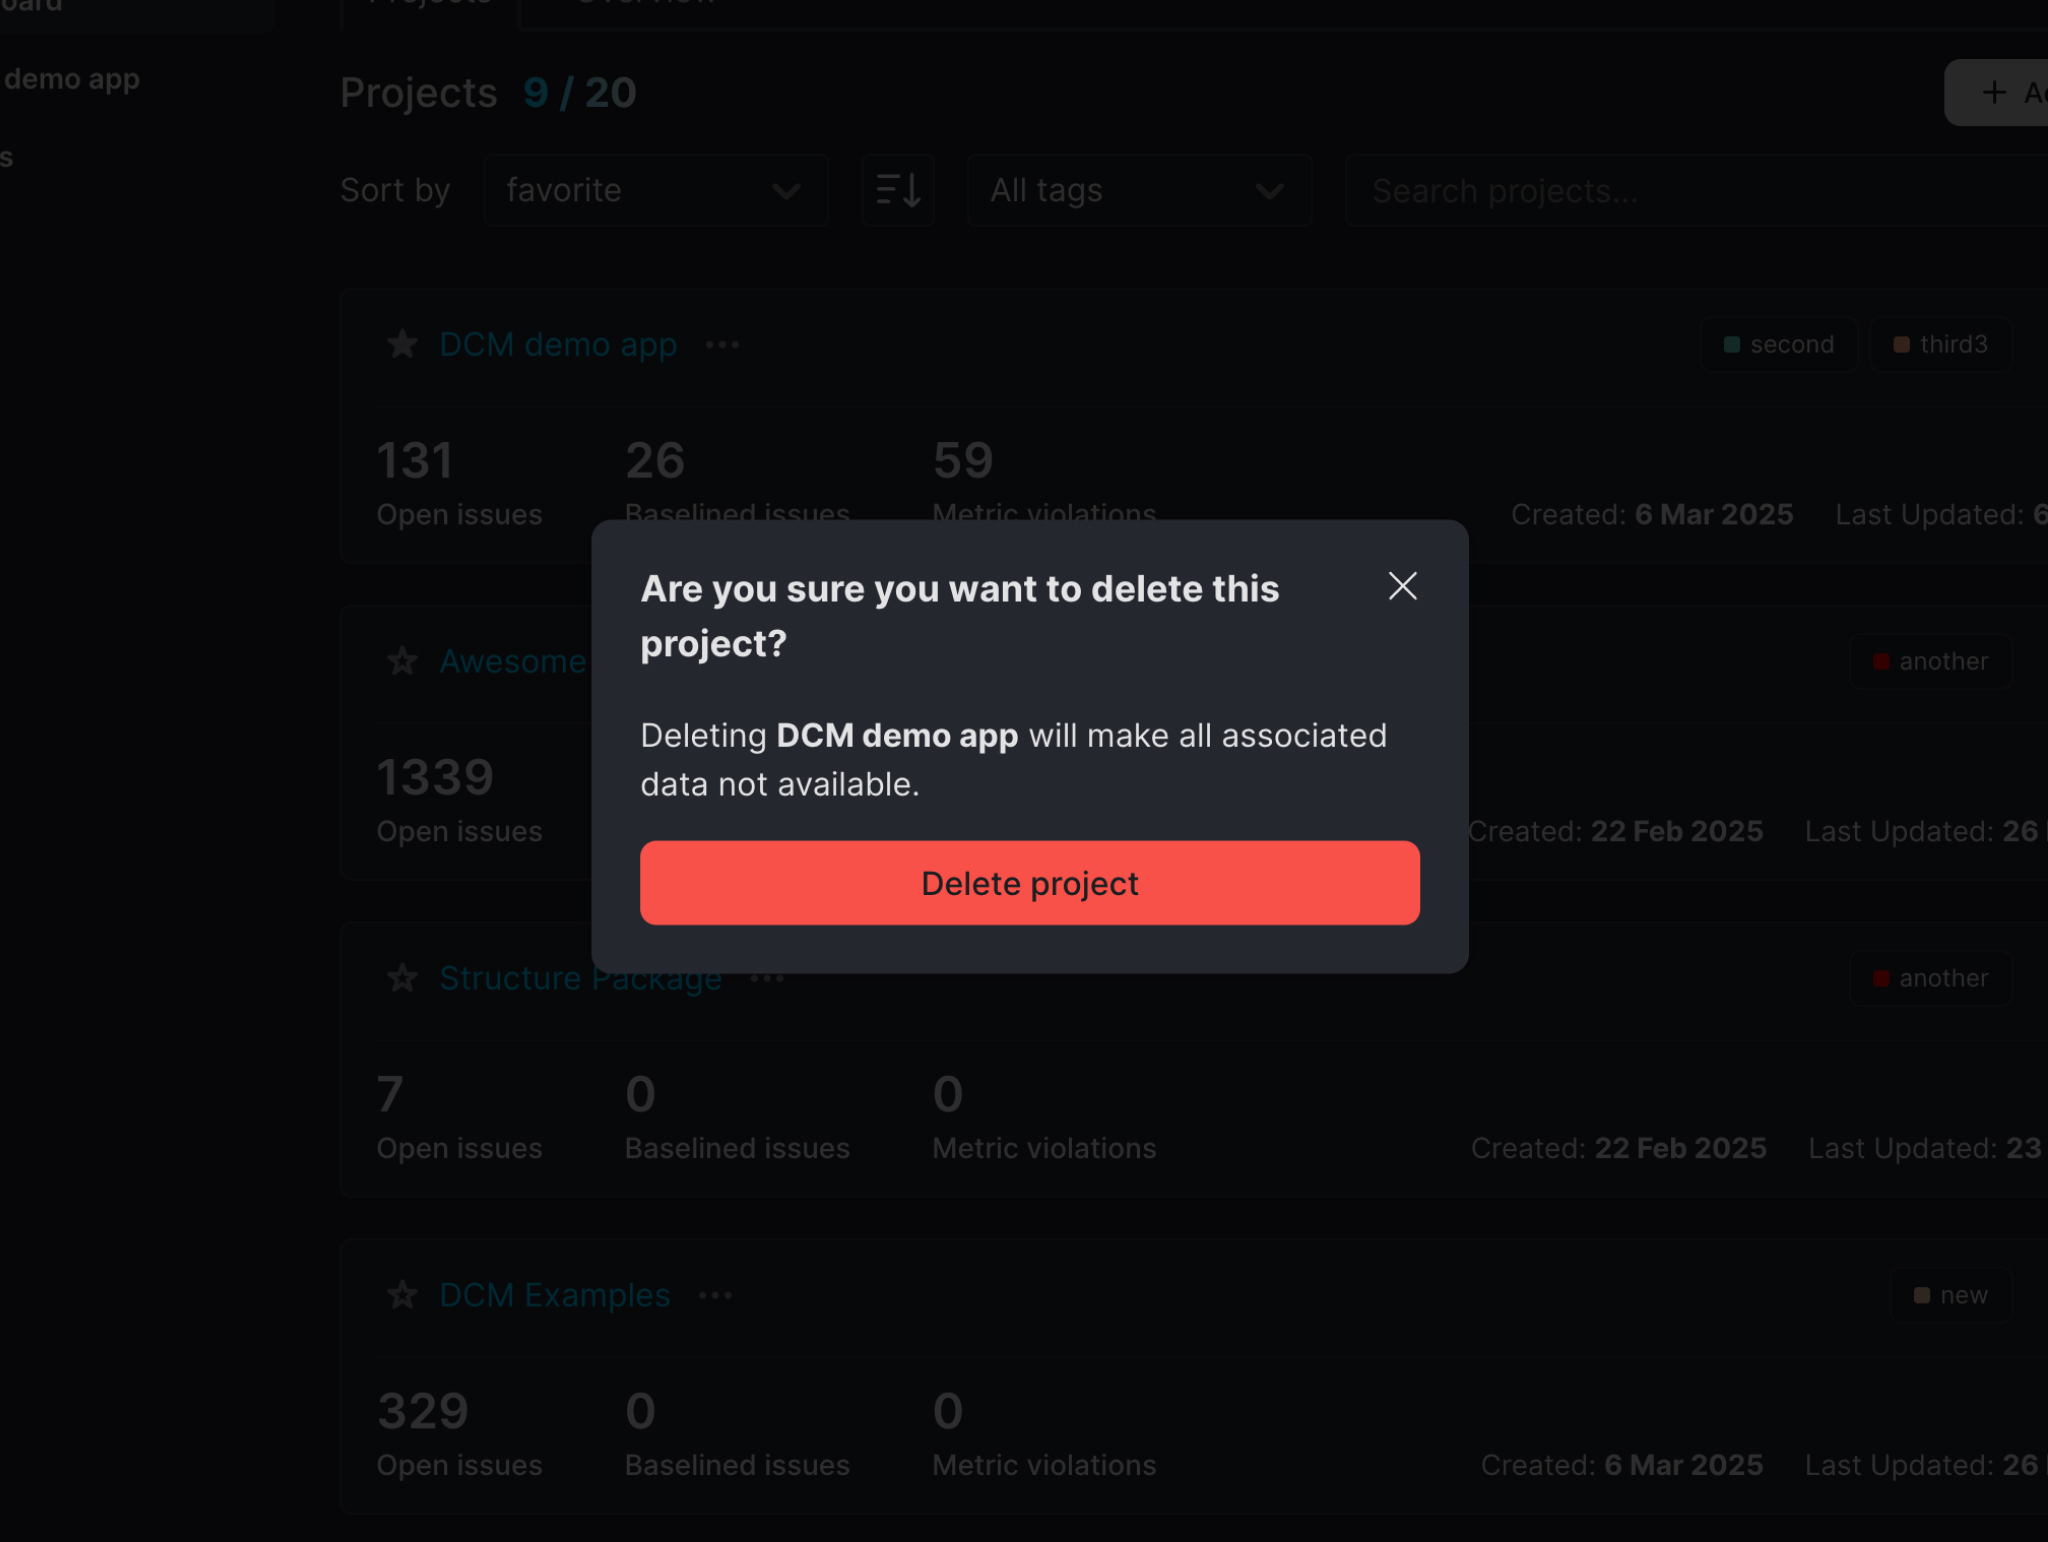This screenshot has width=2048, height=1542.
Task: Confirm with the Delete project button
Action: 1029,883
